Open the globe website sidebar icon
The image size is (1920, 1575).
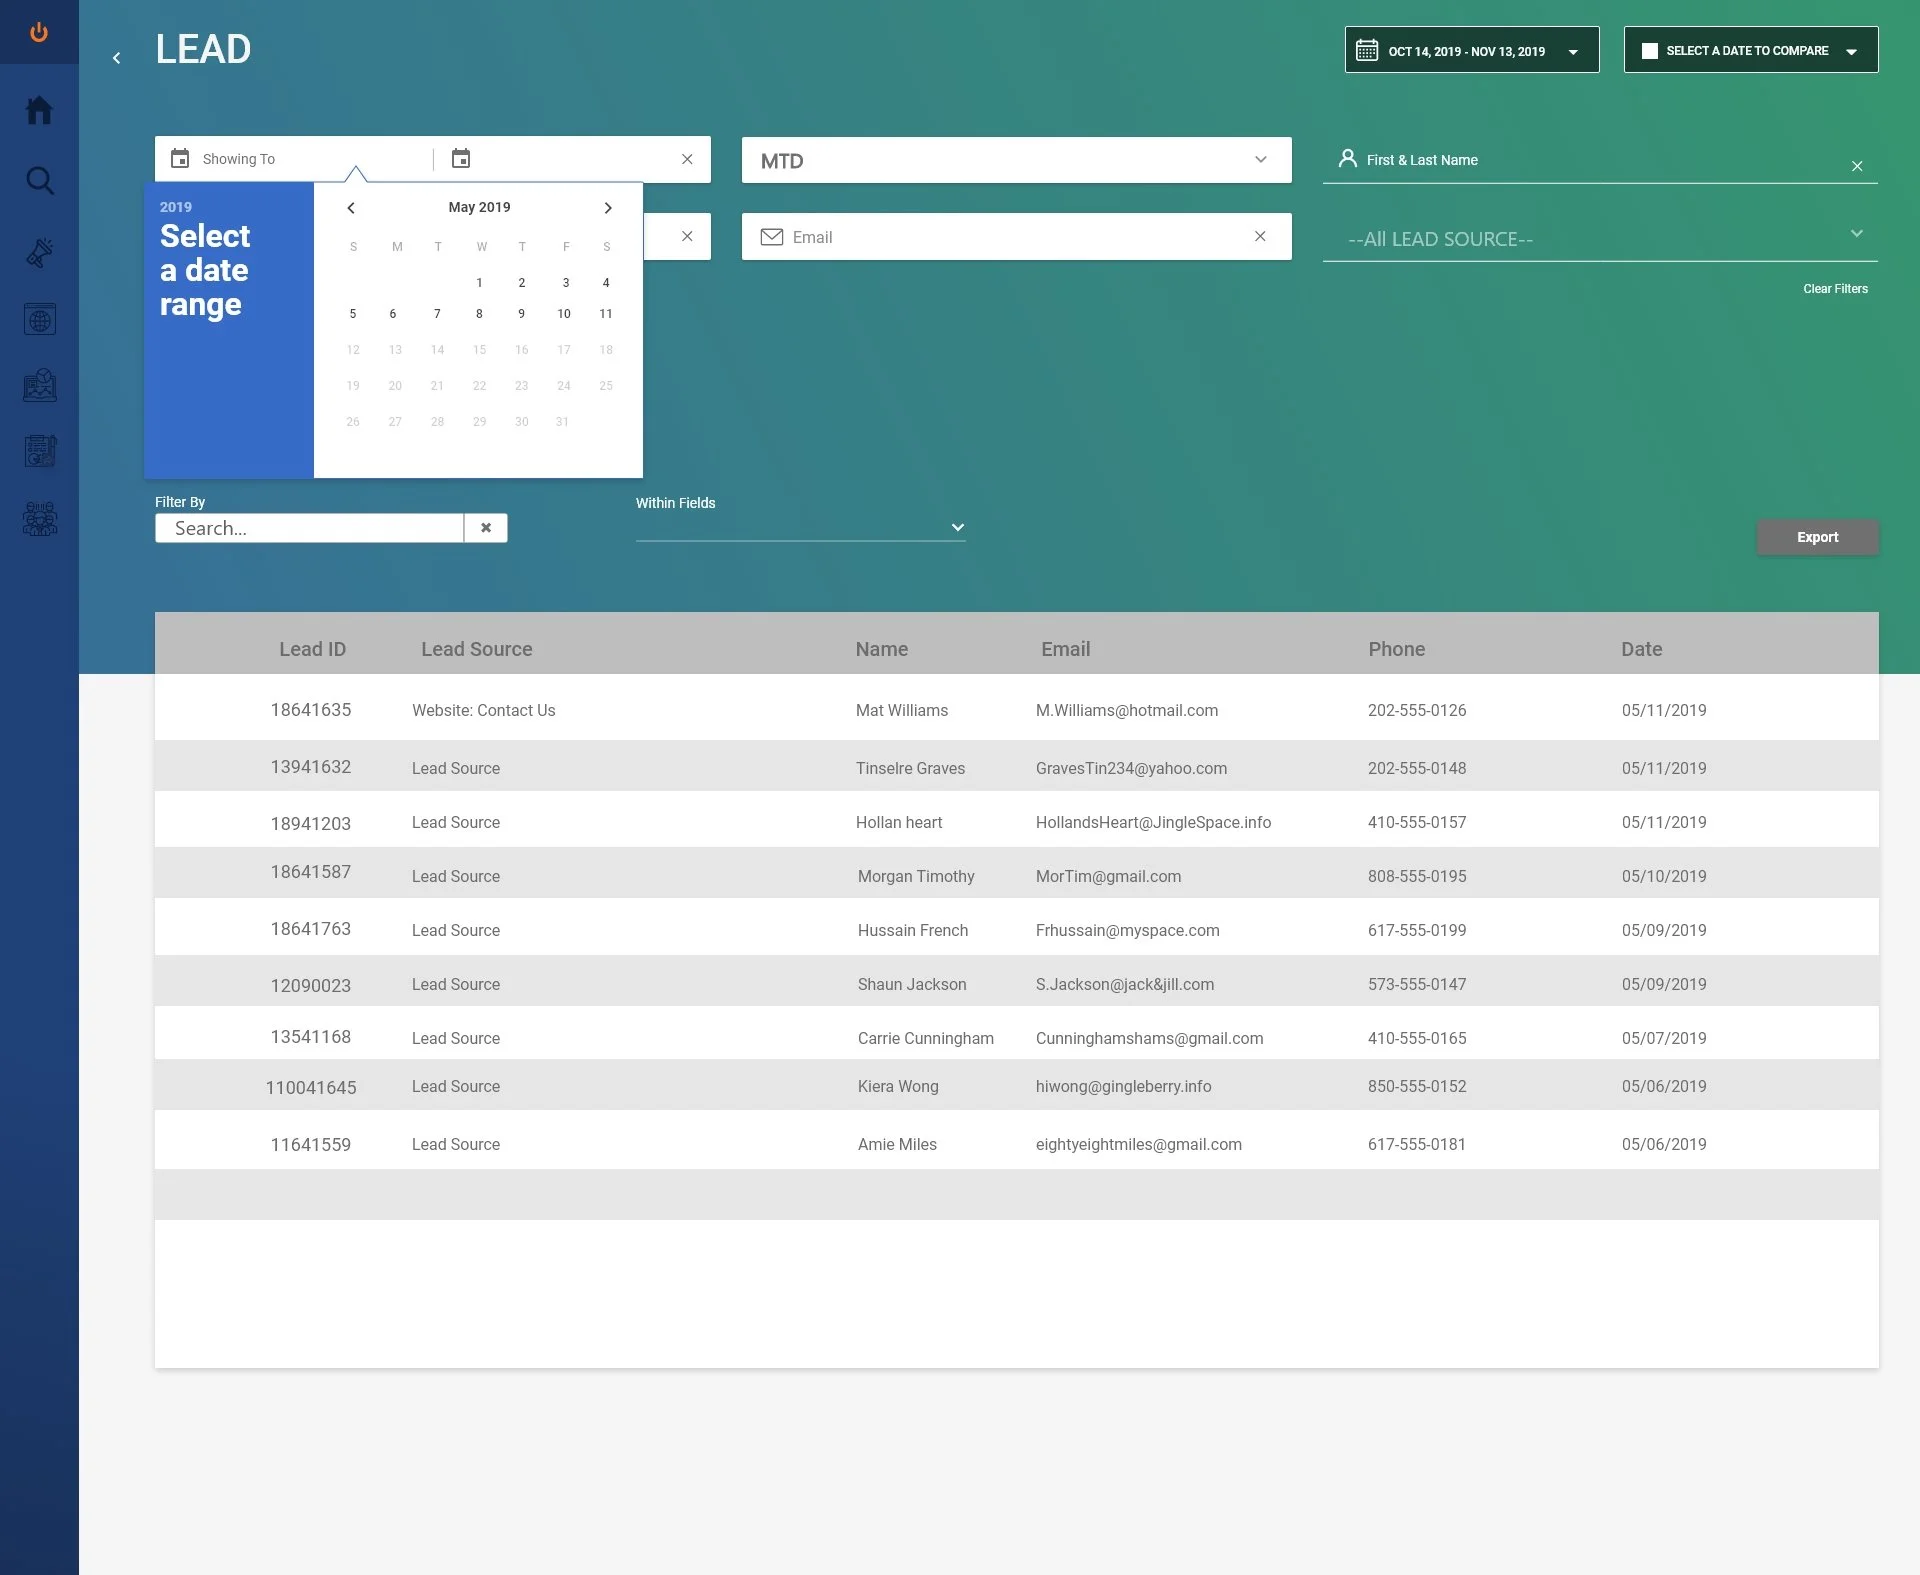39,320
